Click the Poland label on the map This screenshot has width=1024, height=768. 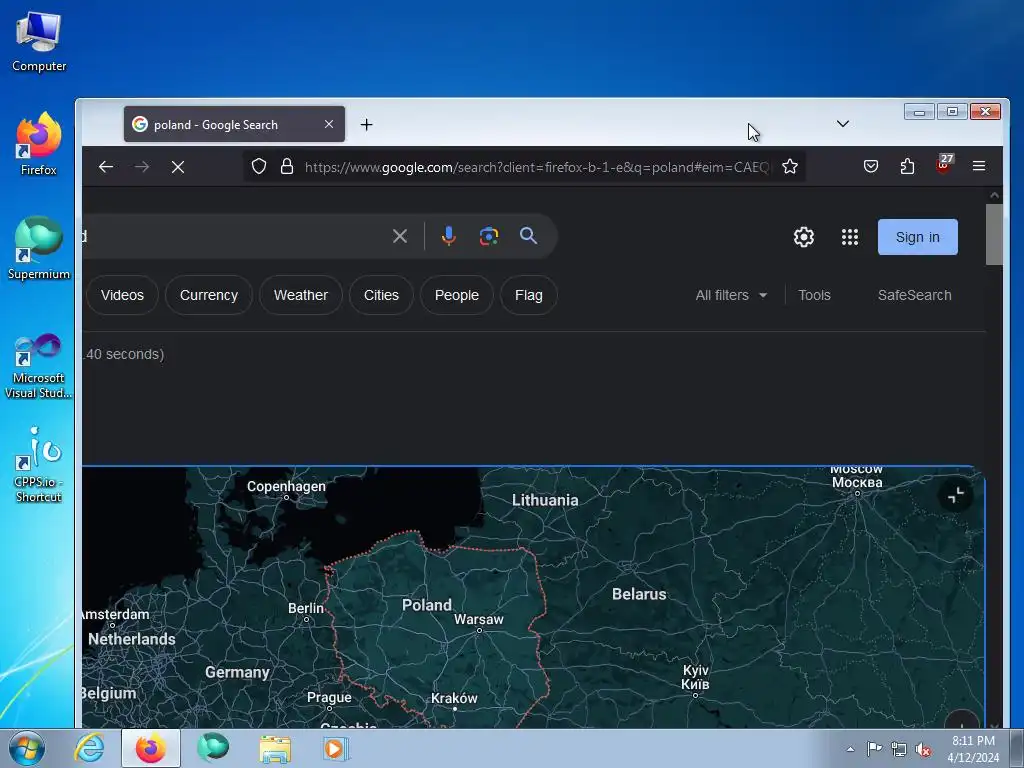(x=426, y=605)
